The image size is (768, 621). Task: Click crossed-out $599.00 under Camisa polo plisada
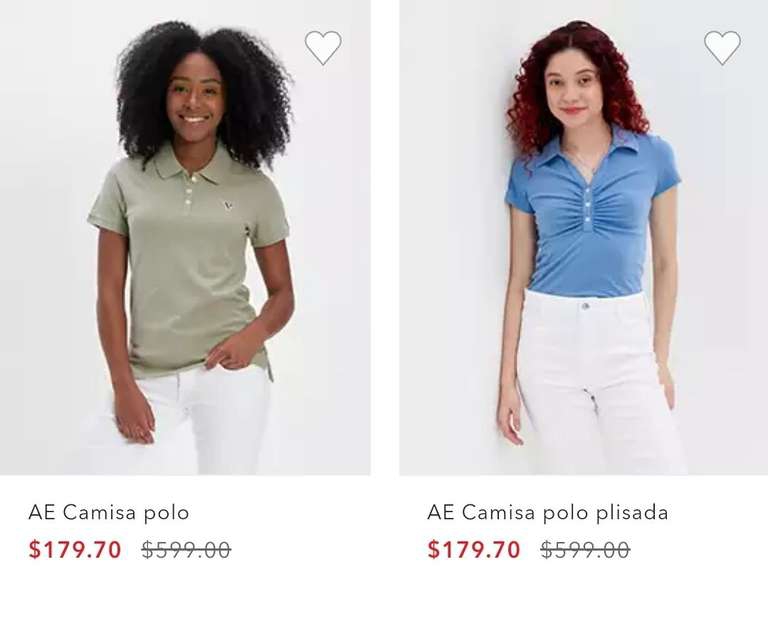tap(585, 549)
